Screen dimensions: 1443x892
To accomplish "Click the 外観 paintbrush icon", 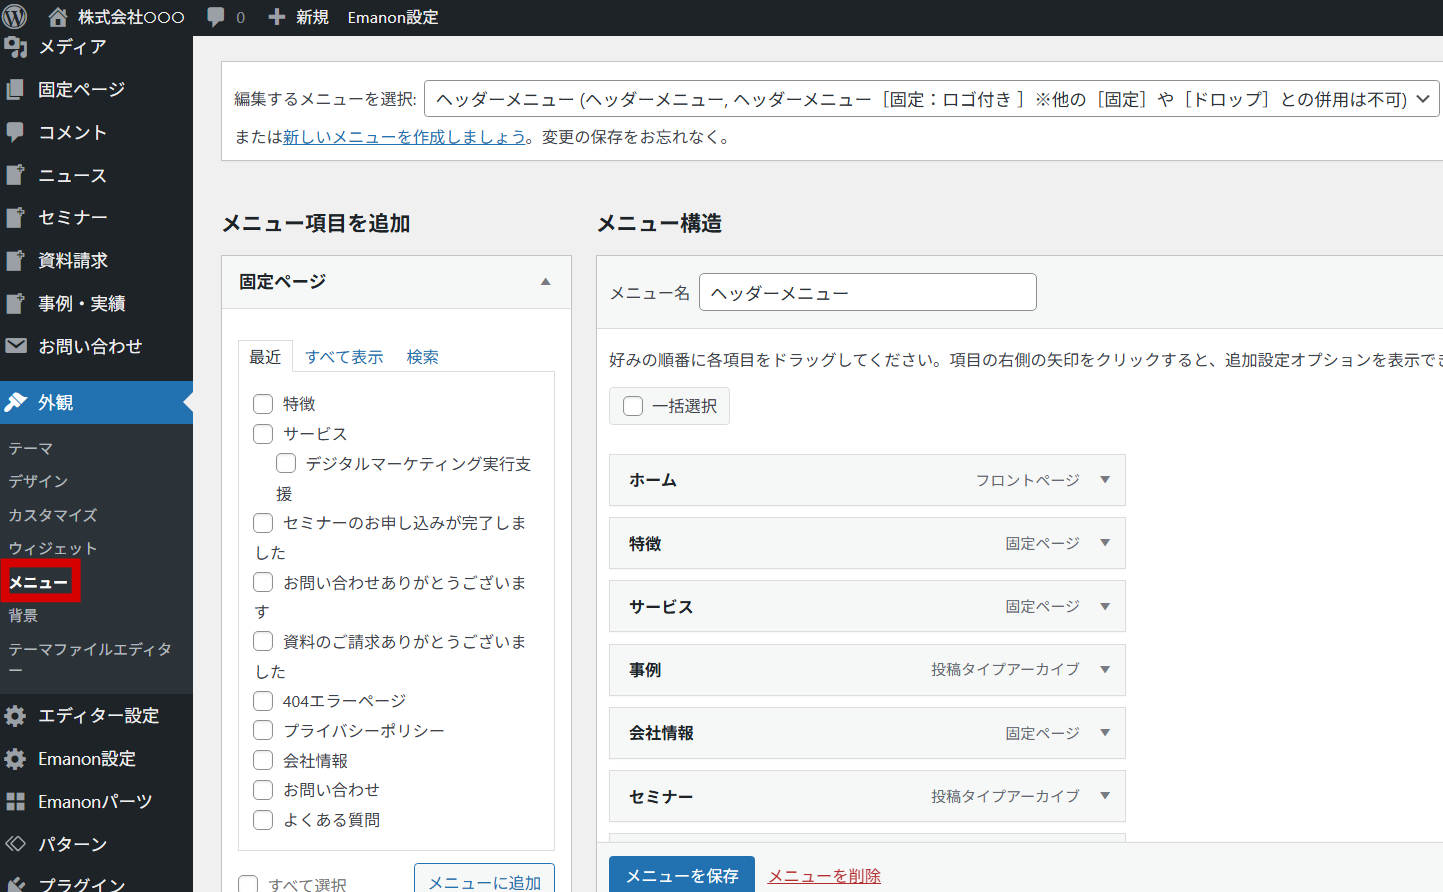I will coord(15,402).
